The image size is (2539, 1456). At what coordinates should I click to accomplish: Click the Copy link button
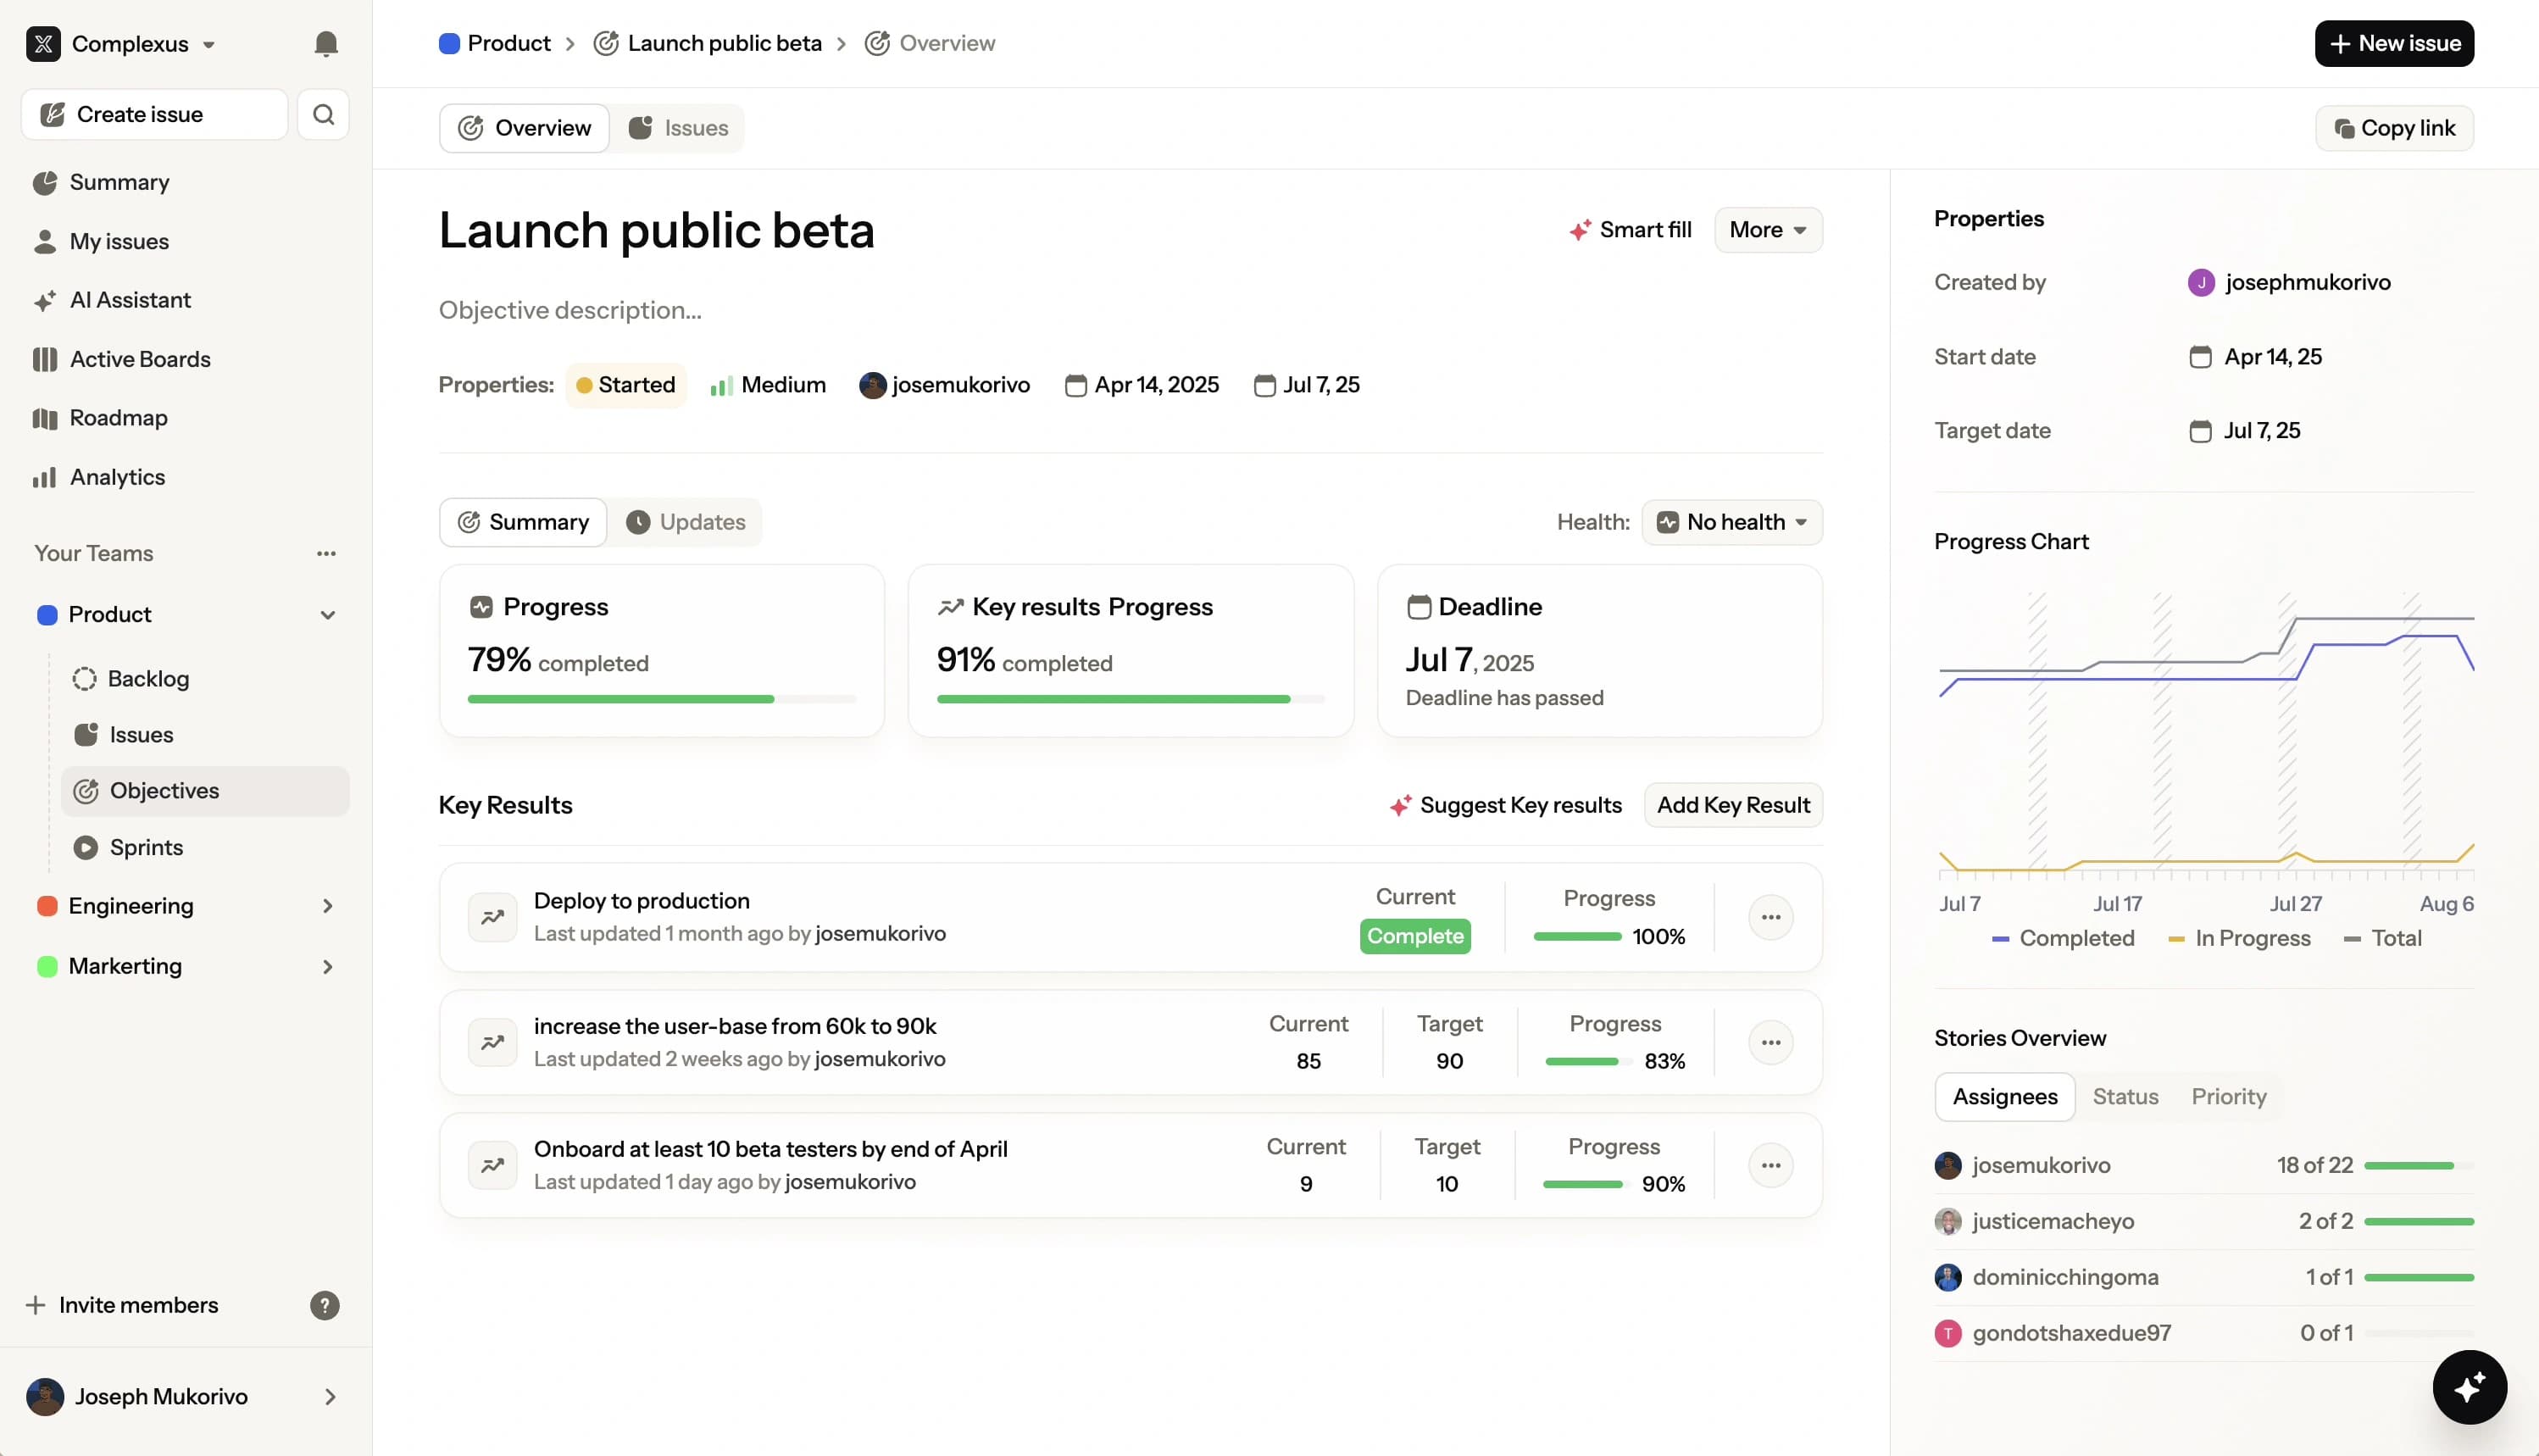2394,128
